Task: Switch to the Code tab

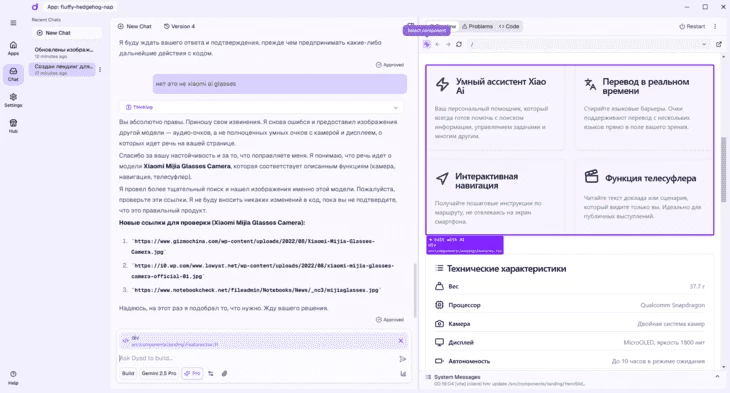Action: click(509, 27)
